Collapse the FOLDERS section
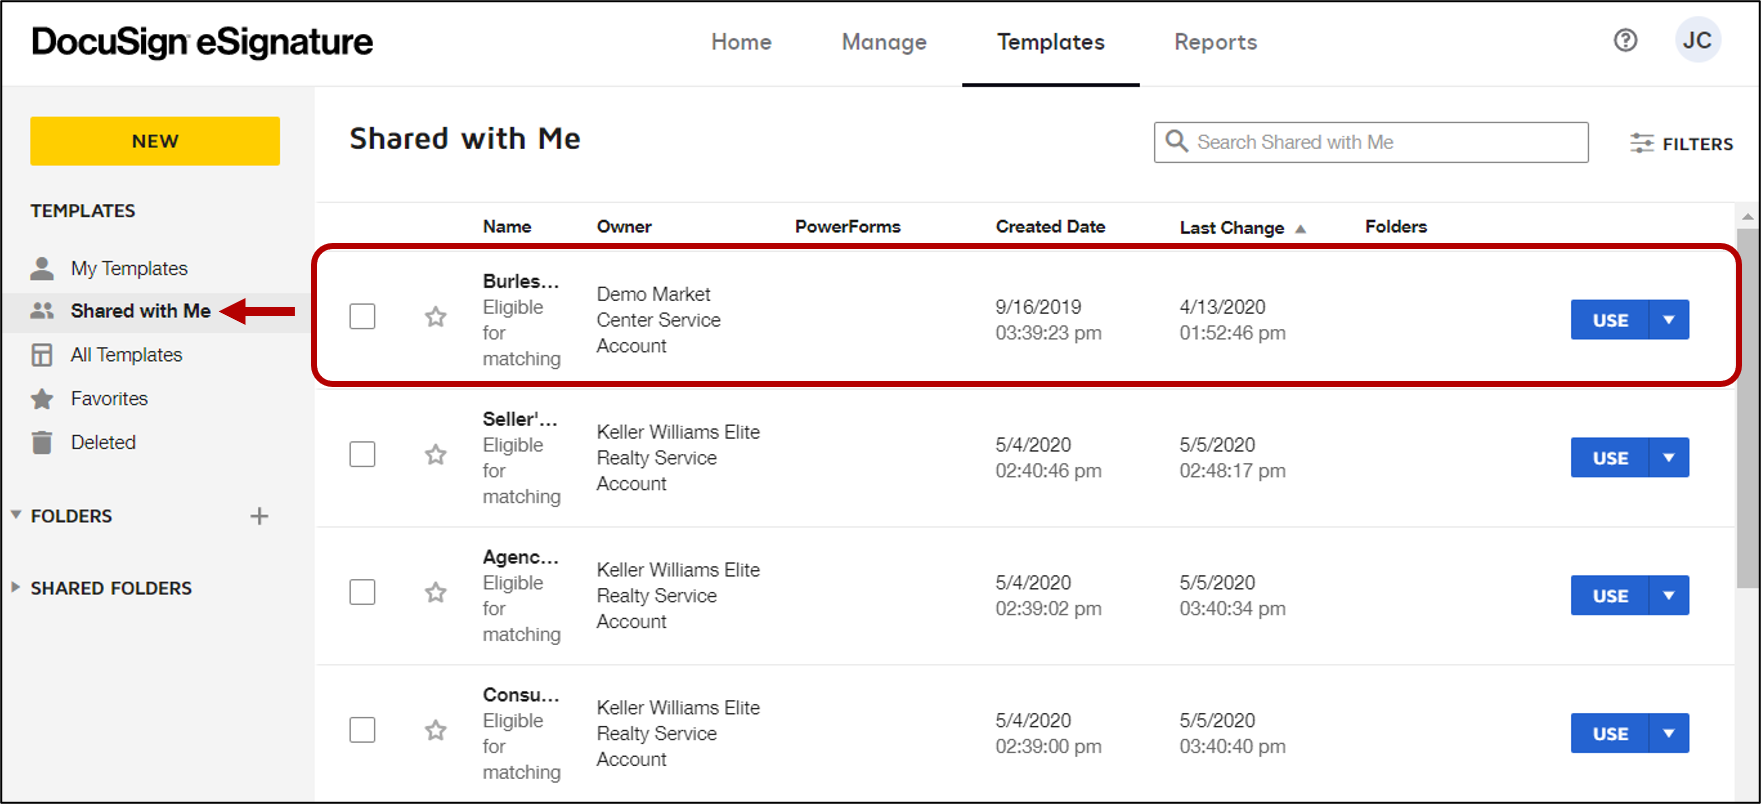This screenshot has width=1761, height=804. click(16, 515)
